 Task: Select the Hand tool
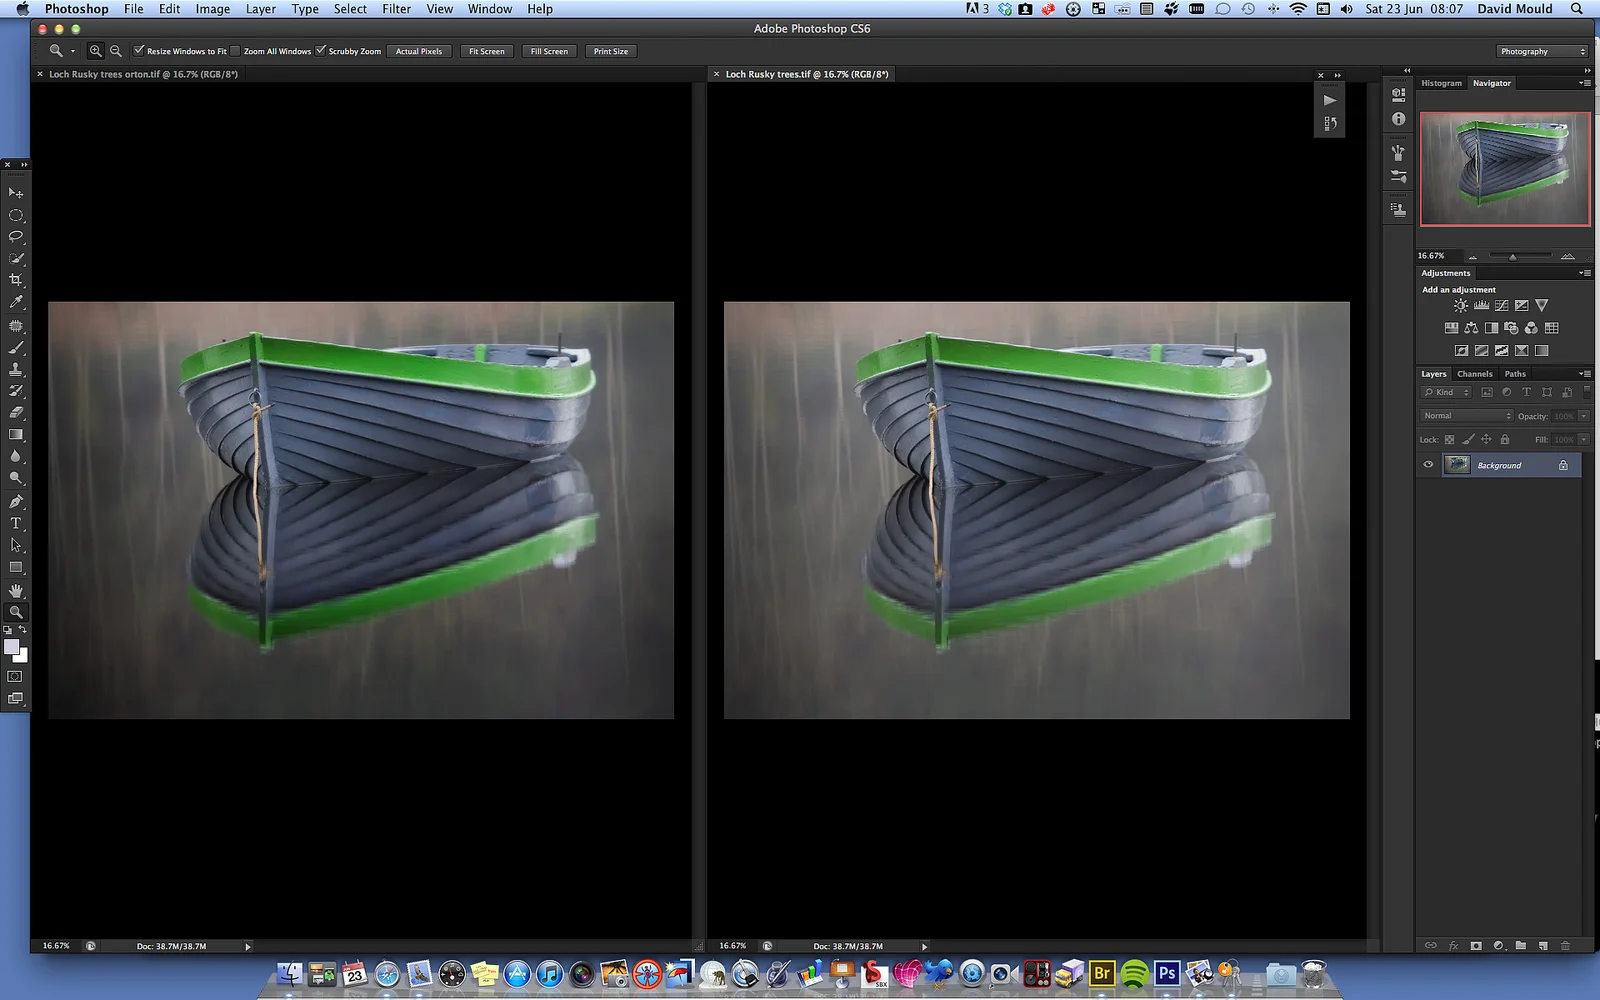(x=16, y=591)
